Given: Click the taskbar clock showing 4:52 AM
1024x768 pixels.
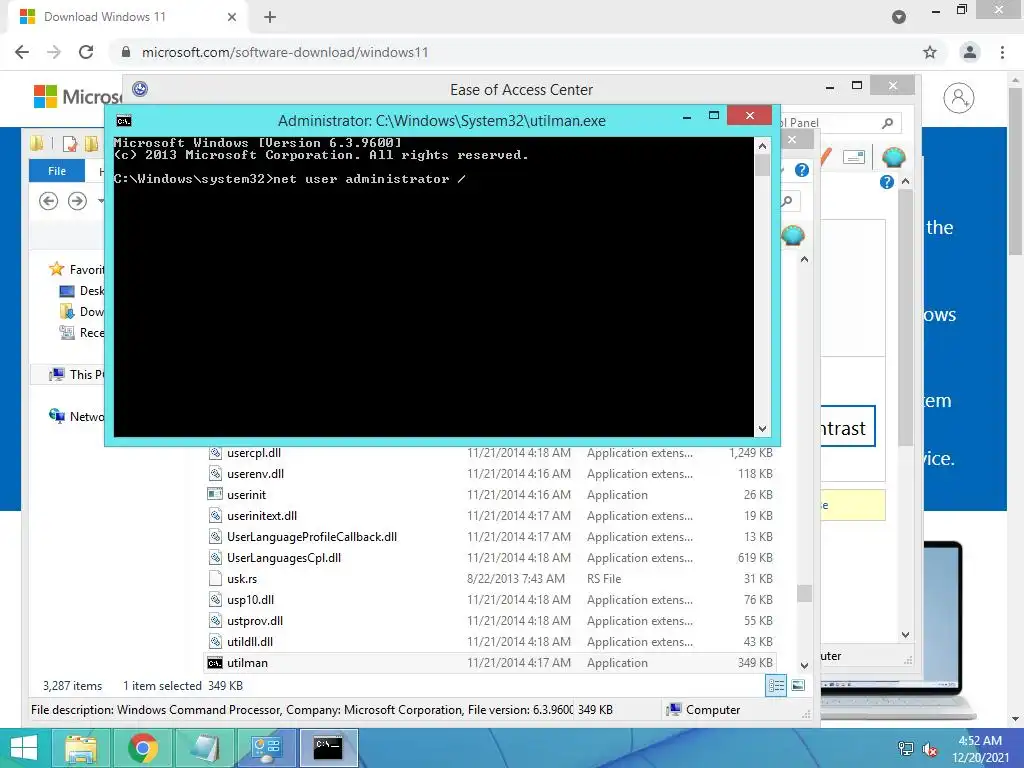Looking at the screenshot, I should [x=980, y=749].
